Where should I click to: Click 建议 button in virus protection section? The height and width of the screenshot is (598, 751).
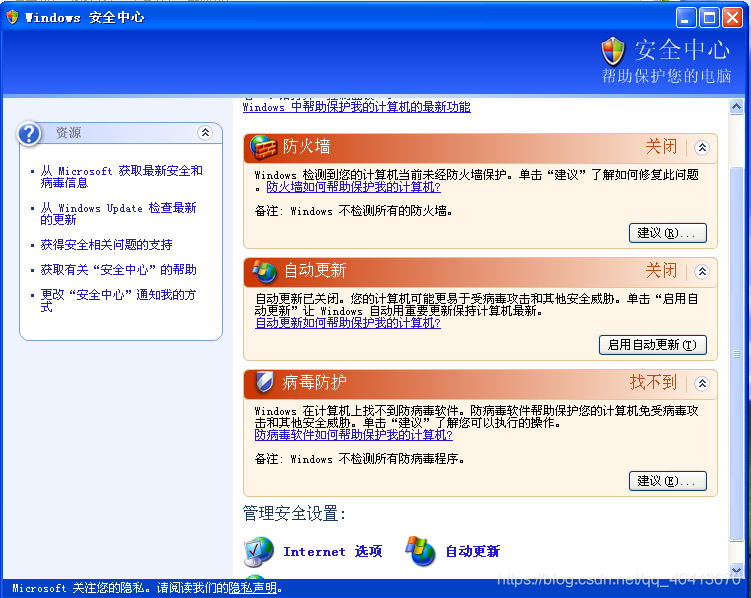tap(667, 481)
